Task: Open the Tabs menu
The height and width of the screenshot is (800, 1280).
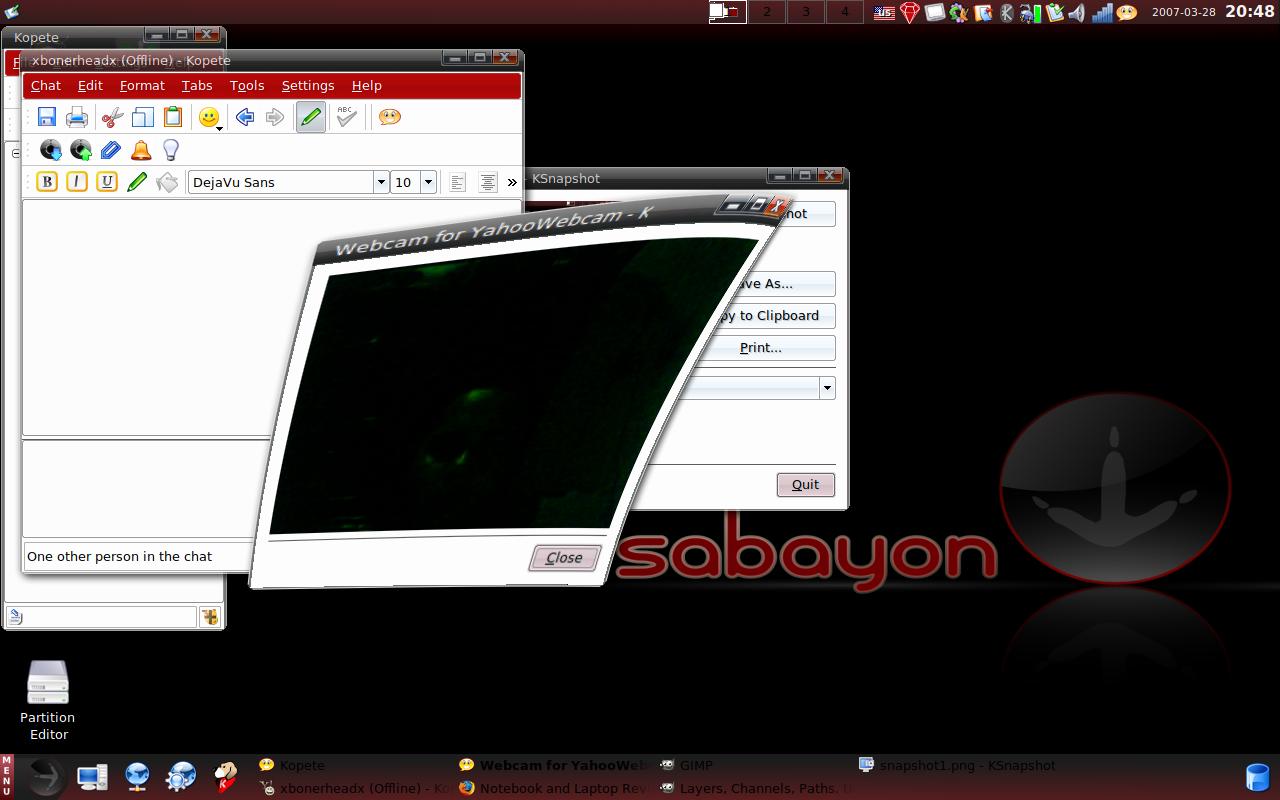Action: point(197,86)
